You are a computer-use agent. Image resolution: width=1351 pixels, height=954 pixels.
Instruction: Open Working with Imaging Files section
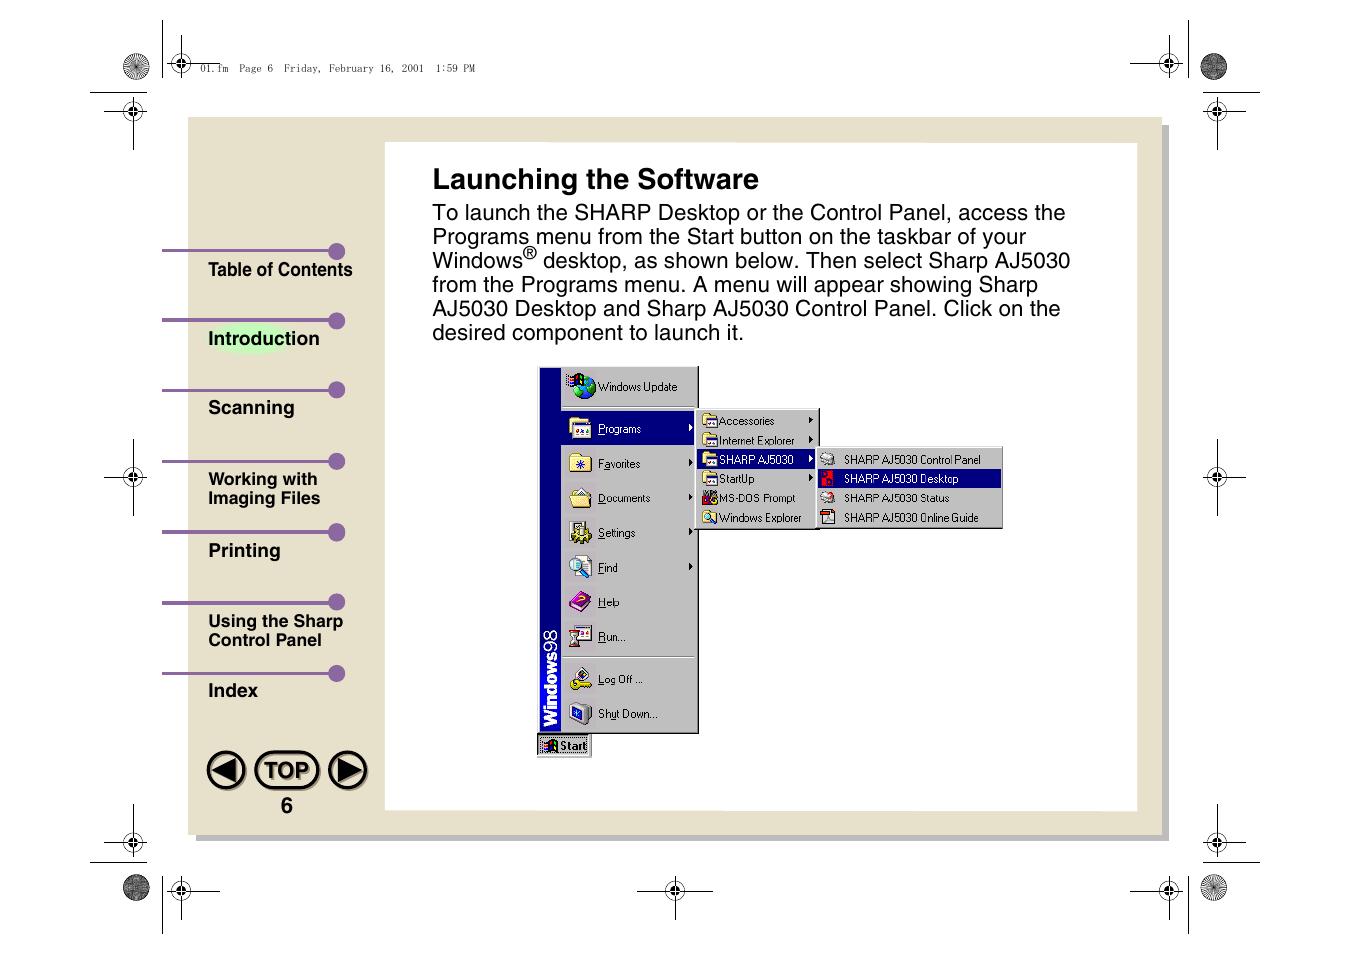[264, 489]
